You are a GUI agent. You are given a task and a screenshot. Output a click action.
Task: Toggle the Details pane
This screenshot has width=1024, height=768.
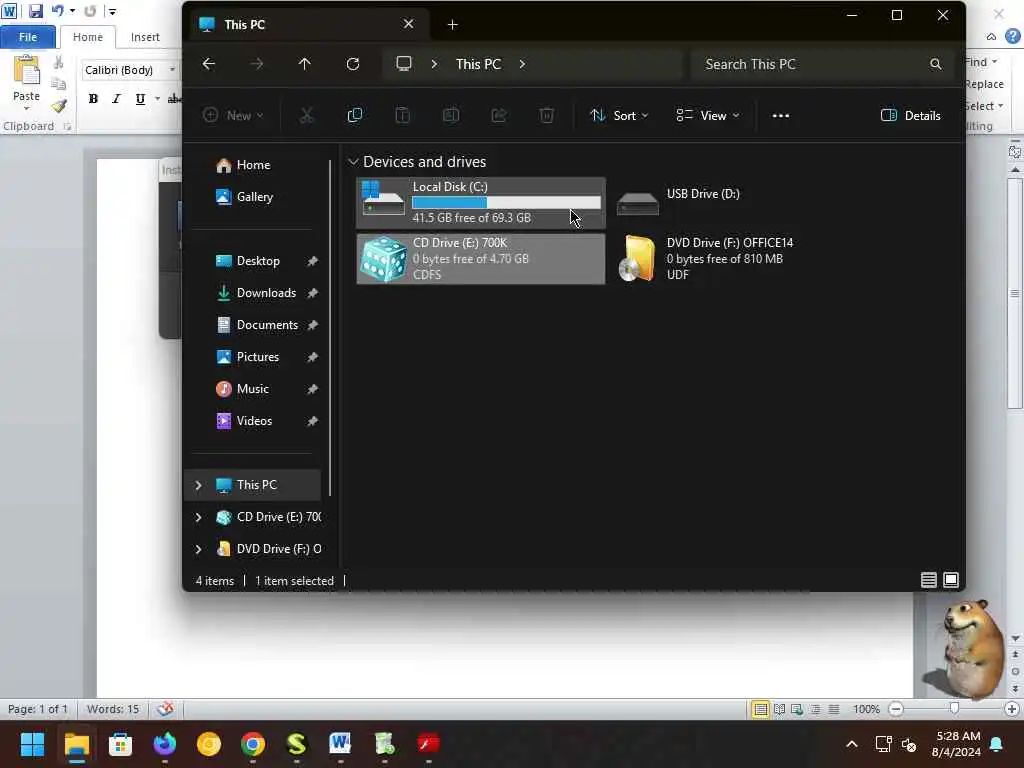(910, 116)
